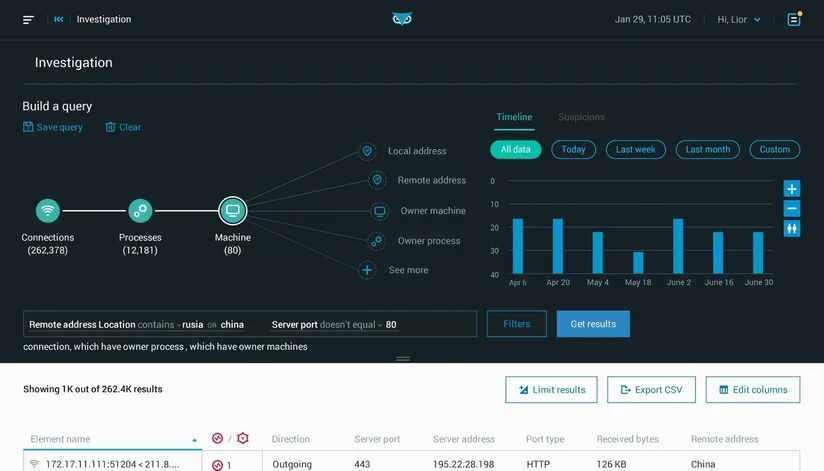The width and height of the screenshot is (824, 471).
Task: Zoom out the timeline chart
Action: (x=792, y=209)
